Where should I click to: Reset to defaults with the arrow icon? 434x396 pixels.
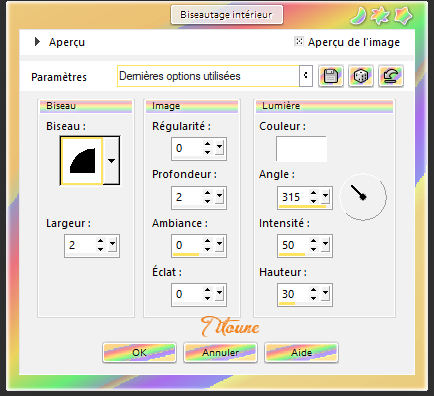pos(391,76)
